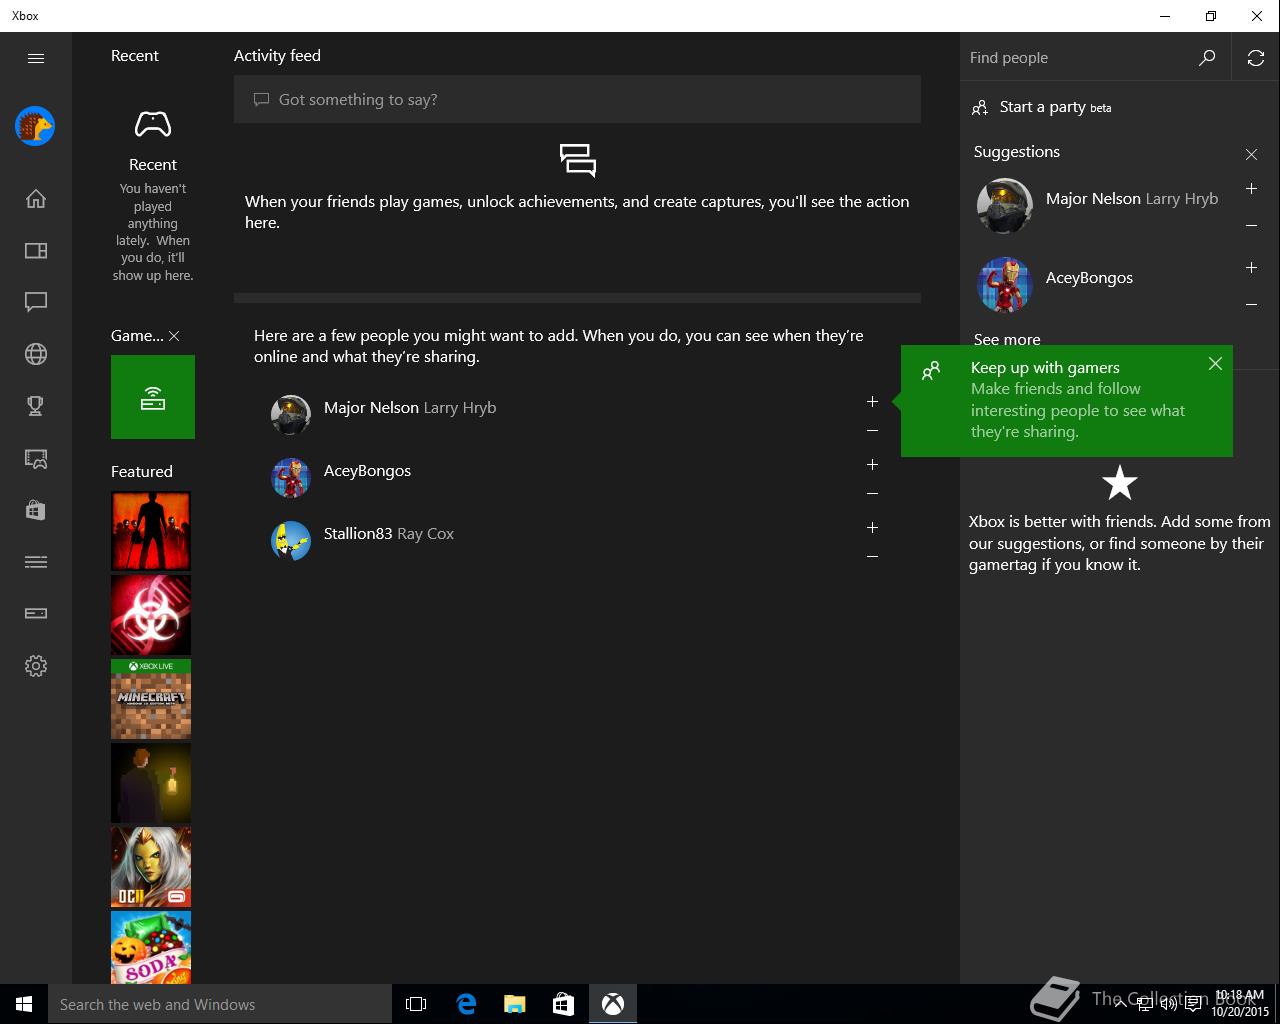The image size is (1280, 1024).
Task: Open Connect console icon in sidebar
Action: 36,613
